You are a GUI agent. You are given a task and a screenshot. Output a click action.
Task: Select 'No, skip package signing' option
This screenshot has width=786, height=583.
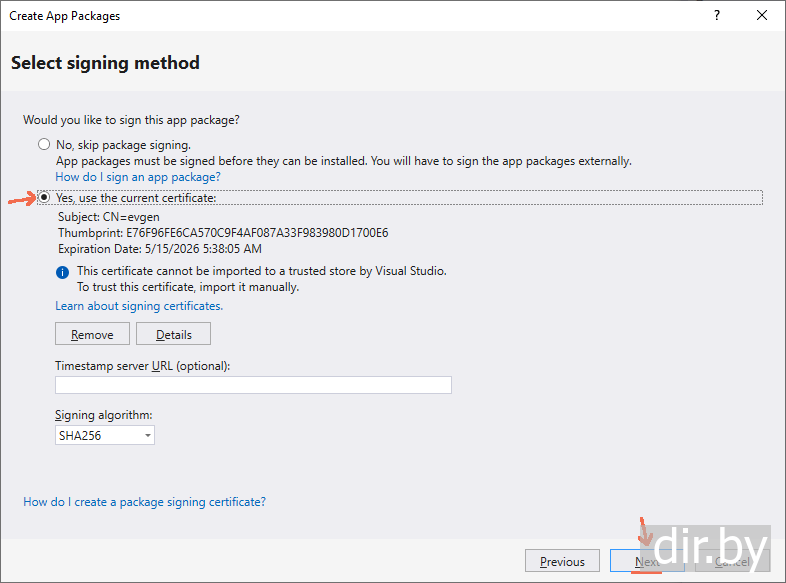click(44, 145)
